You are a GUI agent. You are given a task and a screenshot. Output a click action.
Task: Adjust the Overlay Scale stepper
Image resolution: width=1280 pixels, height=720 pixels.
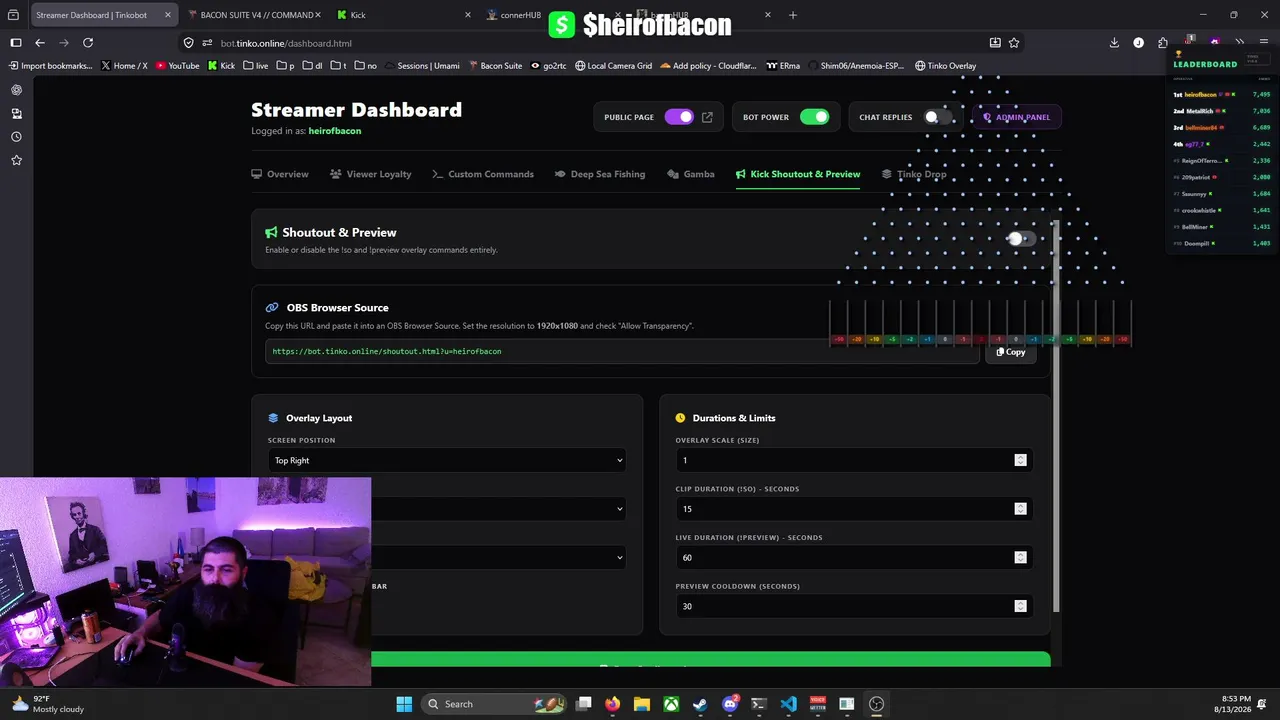coord(1020,460)
